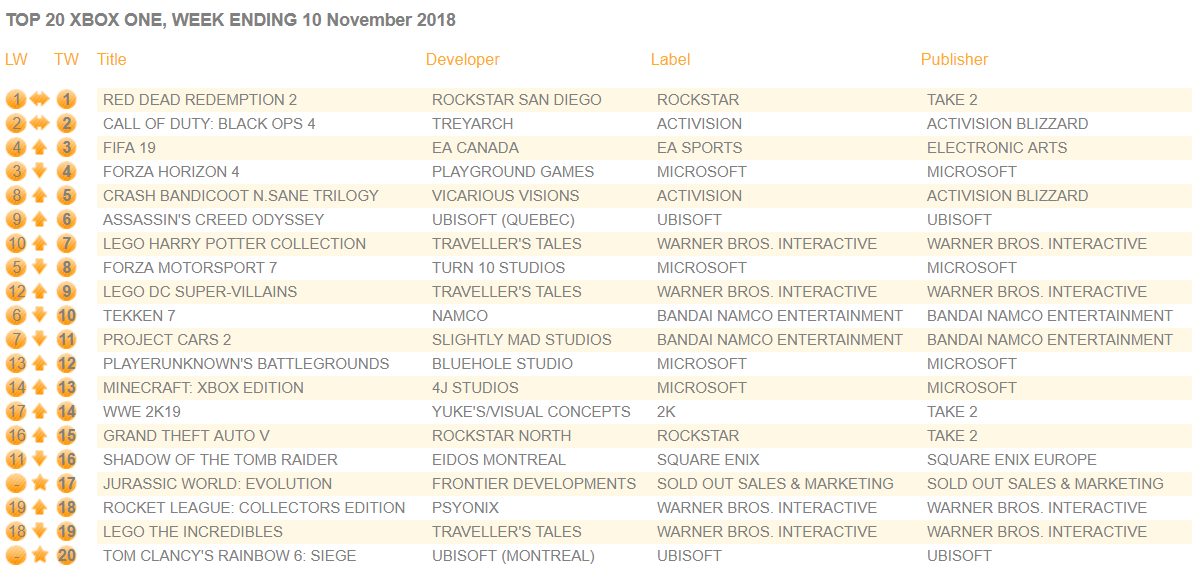Click the down arrow in the Project Cars 2 row
The width and height of the screenshot is (1198, 570).
pyautogui.click(x=40, y=339)
